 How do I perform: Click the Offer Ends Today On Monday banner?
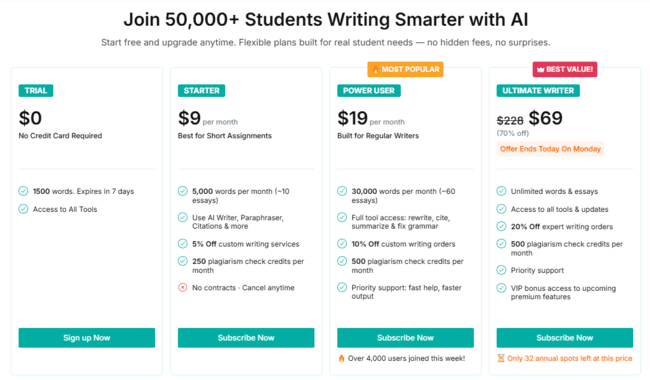tap(550, 149)
